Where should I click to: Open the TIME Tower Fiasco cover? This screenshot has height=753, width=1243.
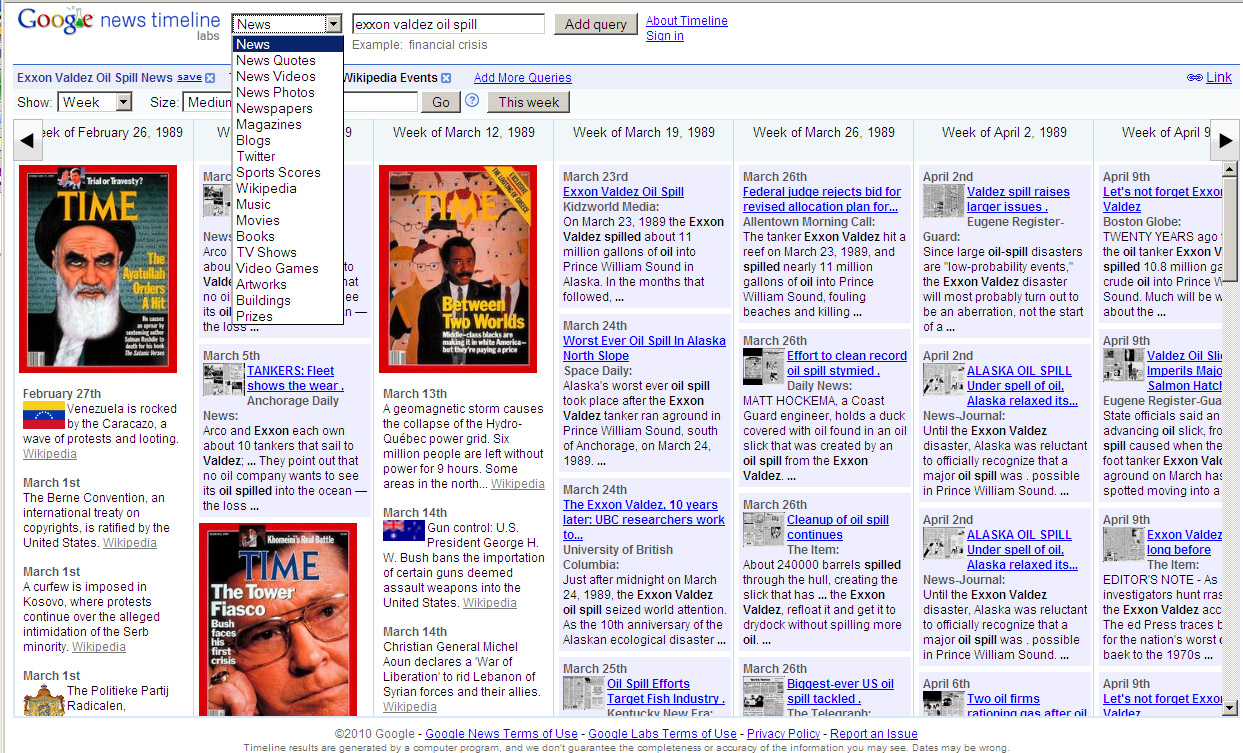278,620
